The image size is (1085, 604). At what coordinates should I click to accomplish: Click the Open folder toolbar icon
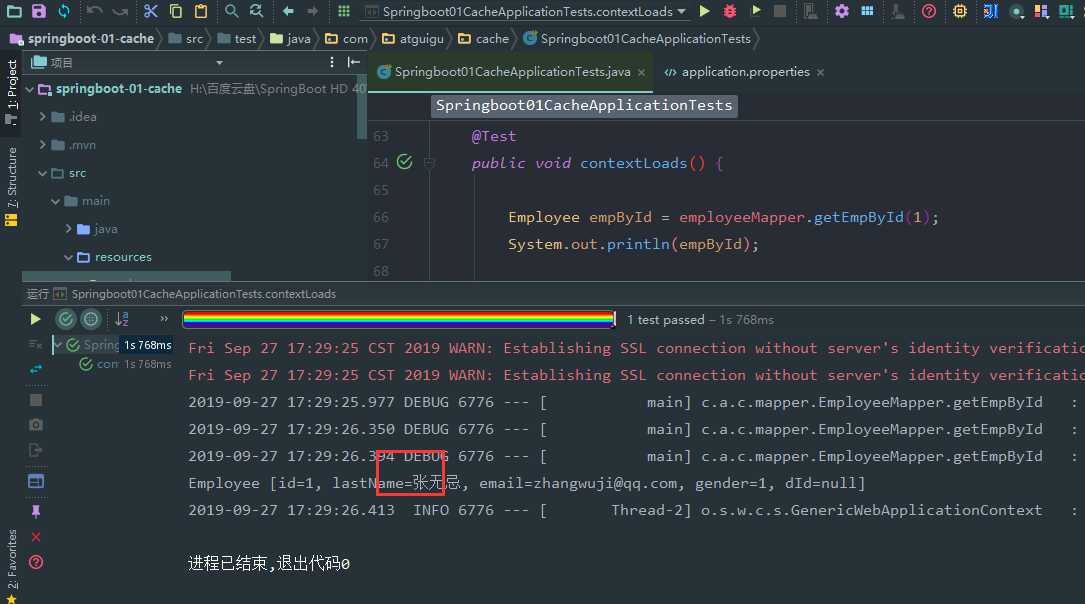tap(14, 11)
